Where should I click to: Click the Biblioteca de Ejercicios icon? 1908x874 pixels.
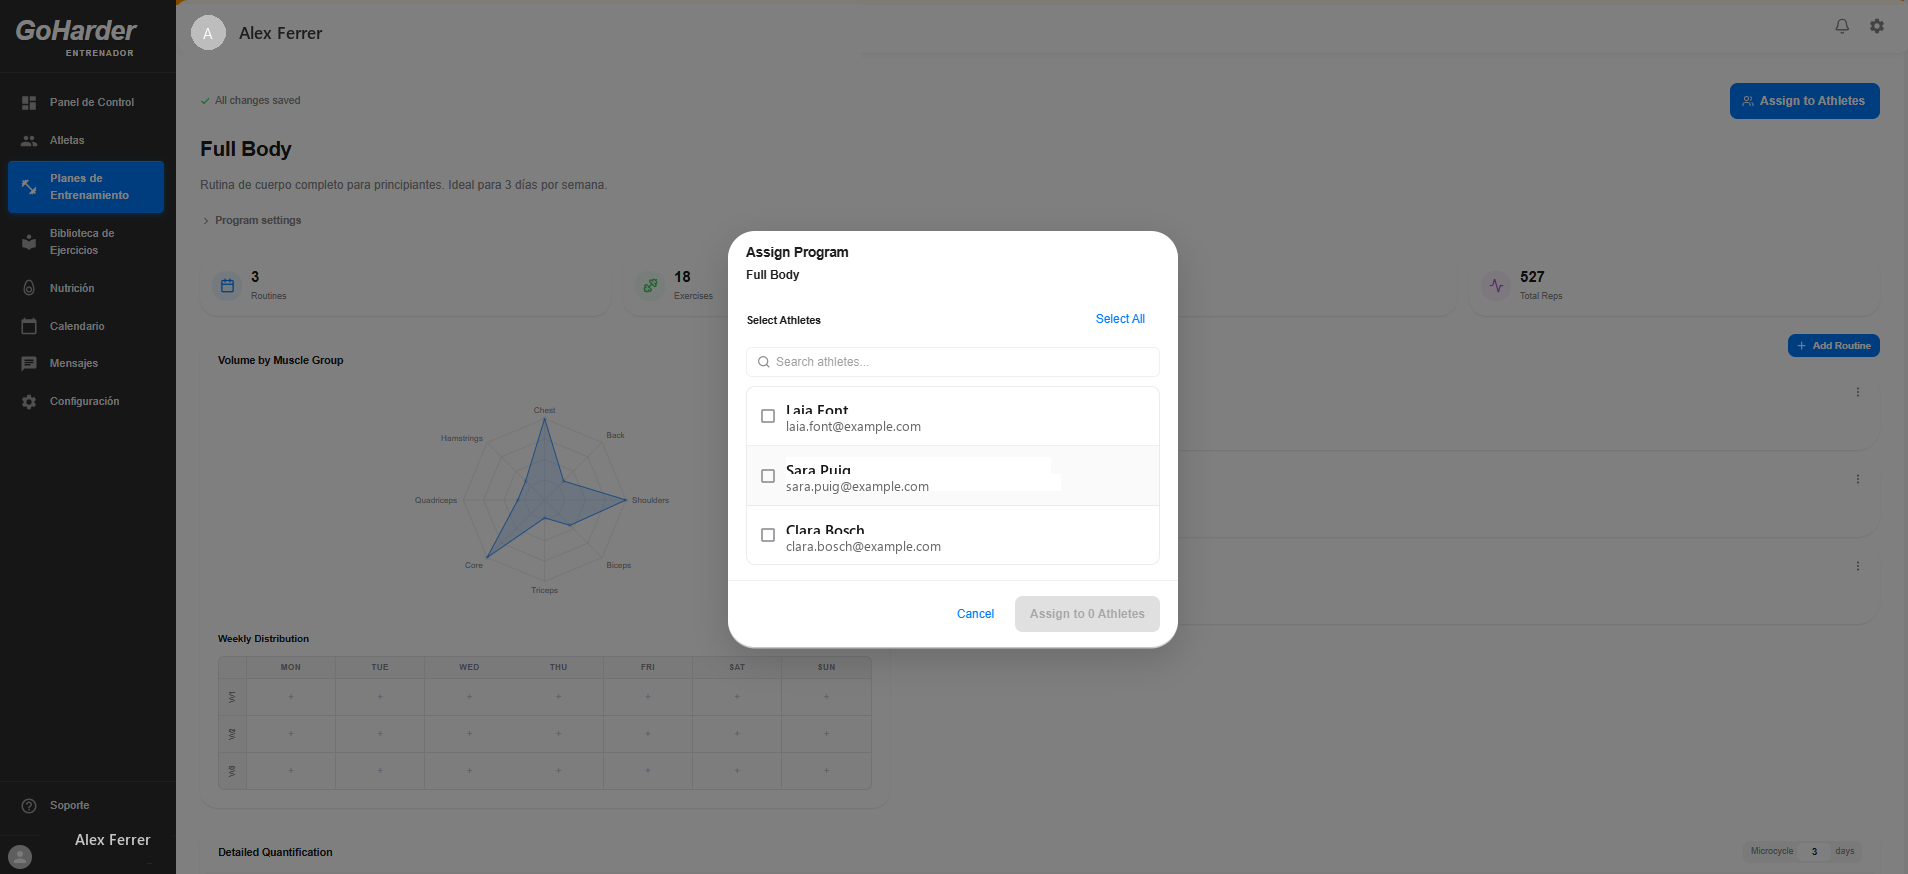[29, 242]
